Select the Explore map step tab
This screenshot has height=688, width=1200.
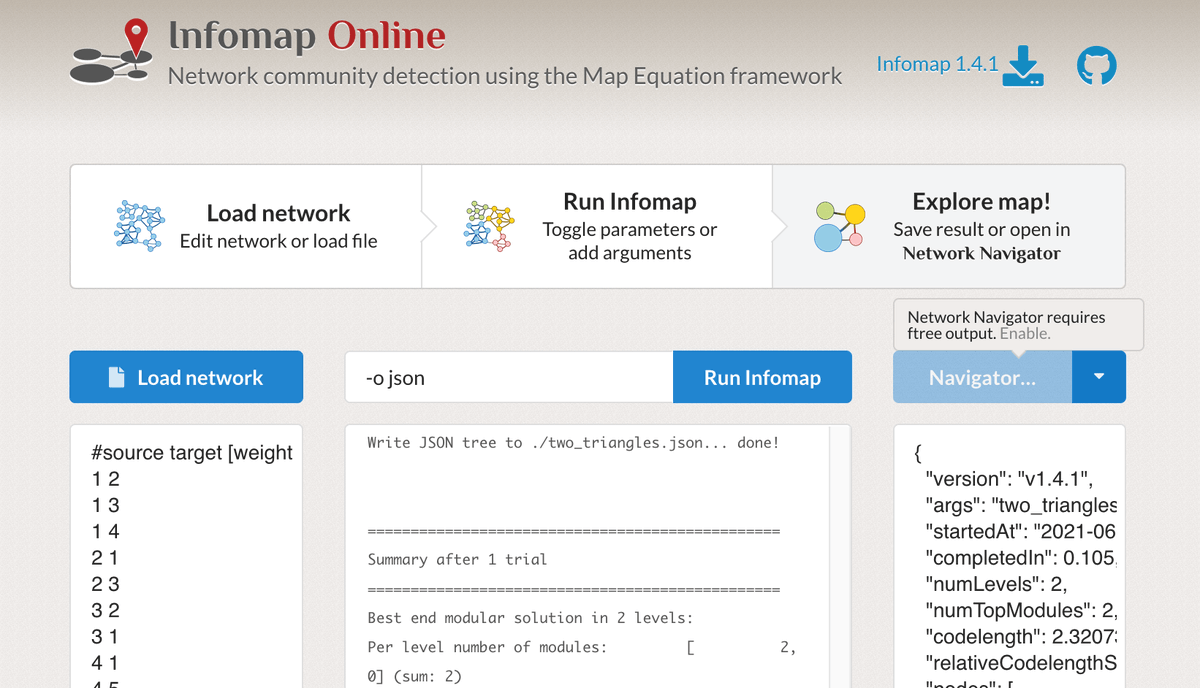[949, 227]
